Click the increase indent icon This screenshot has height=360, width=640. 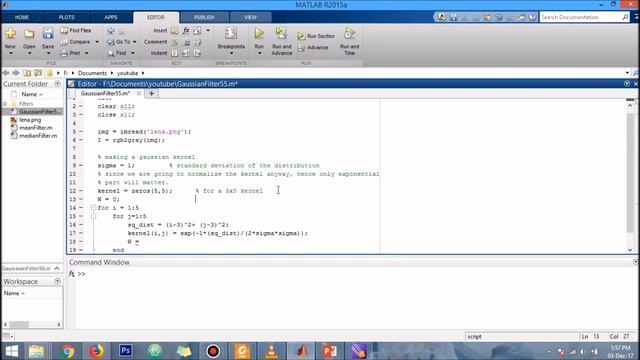coord(187,53)
